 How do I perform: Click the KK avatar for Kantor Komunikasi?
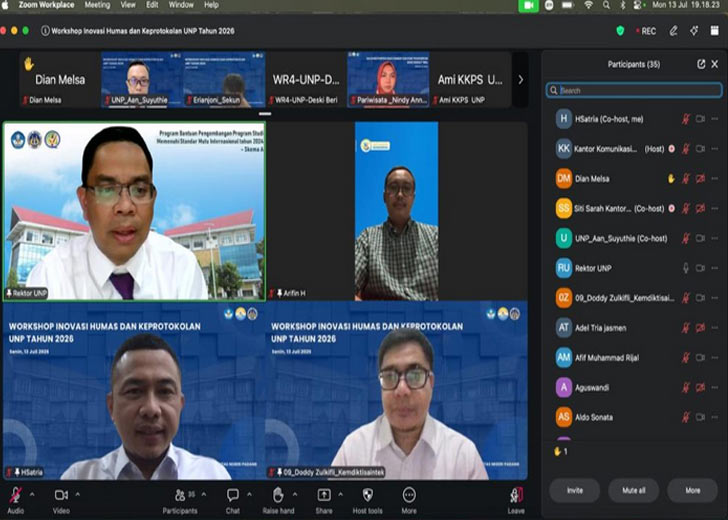pyautogui.click(x=564, y=149)
